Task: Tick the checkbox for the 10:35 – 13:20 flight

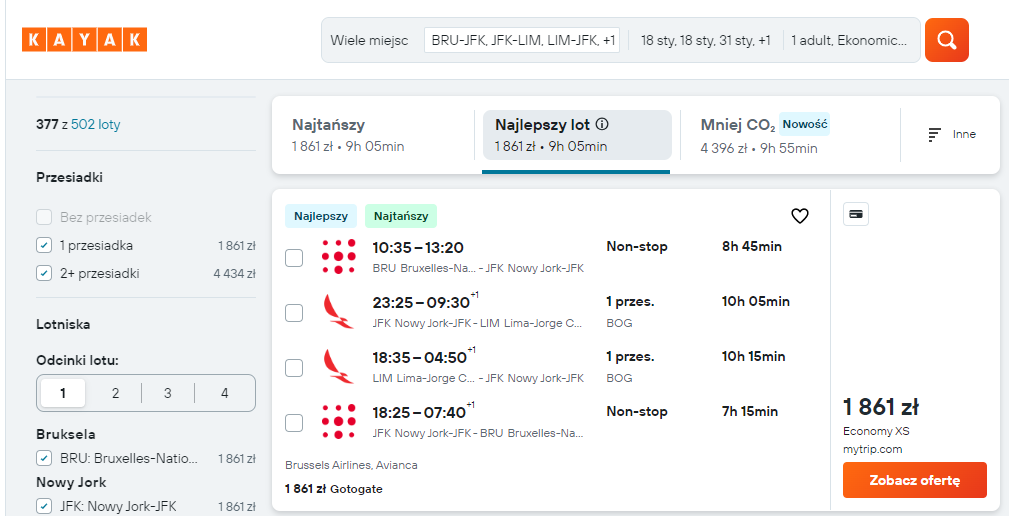Action: (294, 258)
